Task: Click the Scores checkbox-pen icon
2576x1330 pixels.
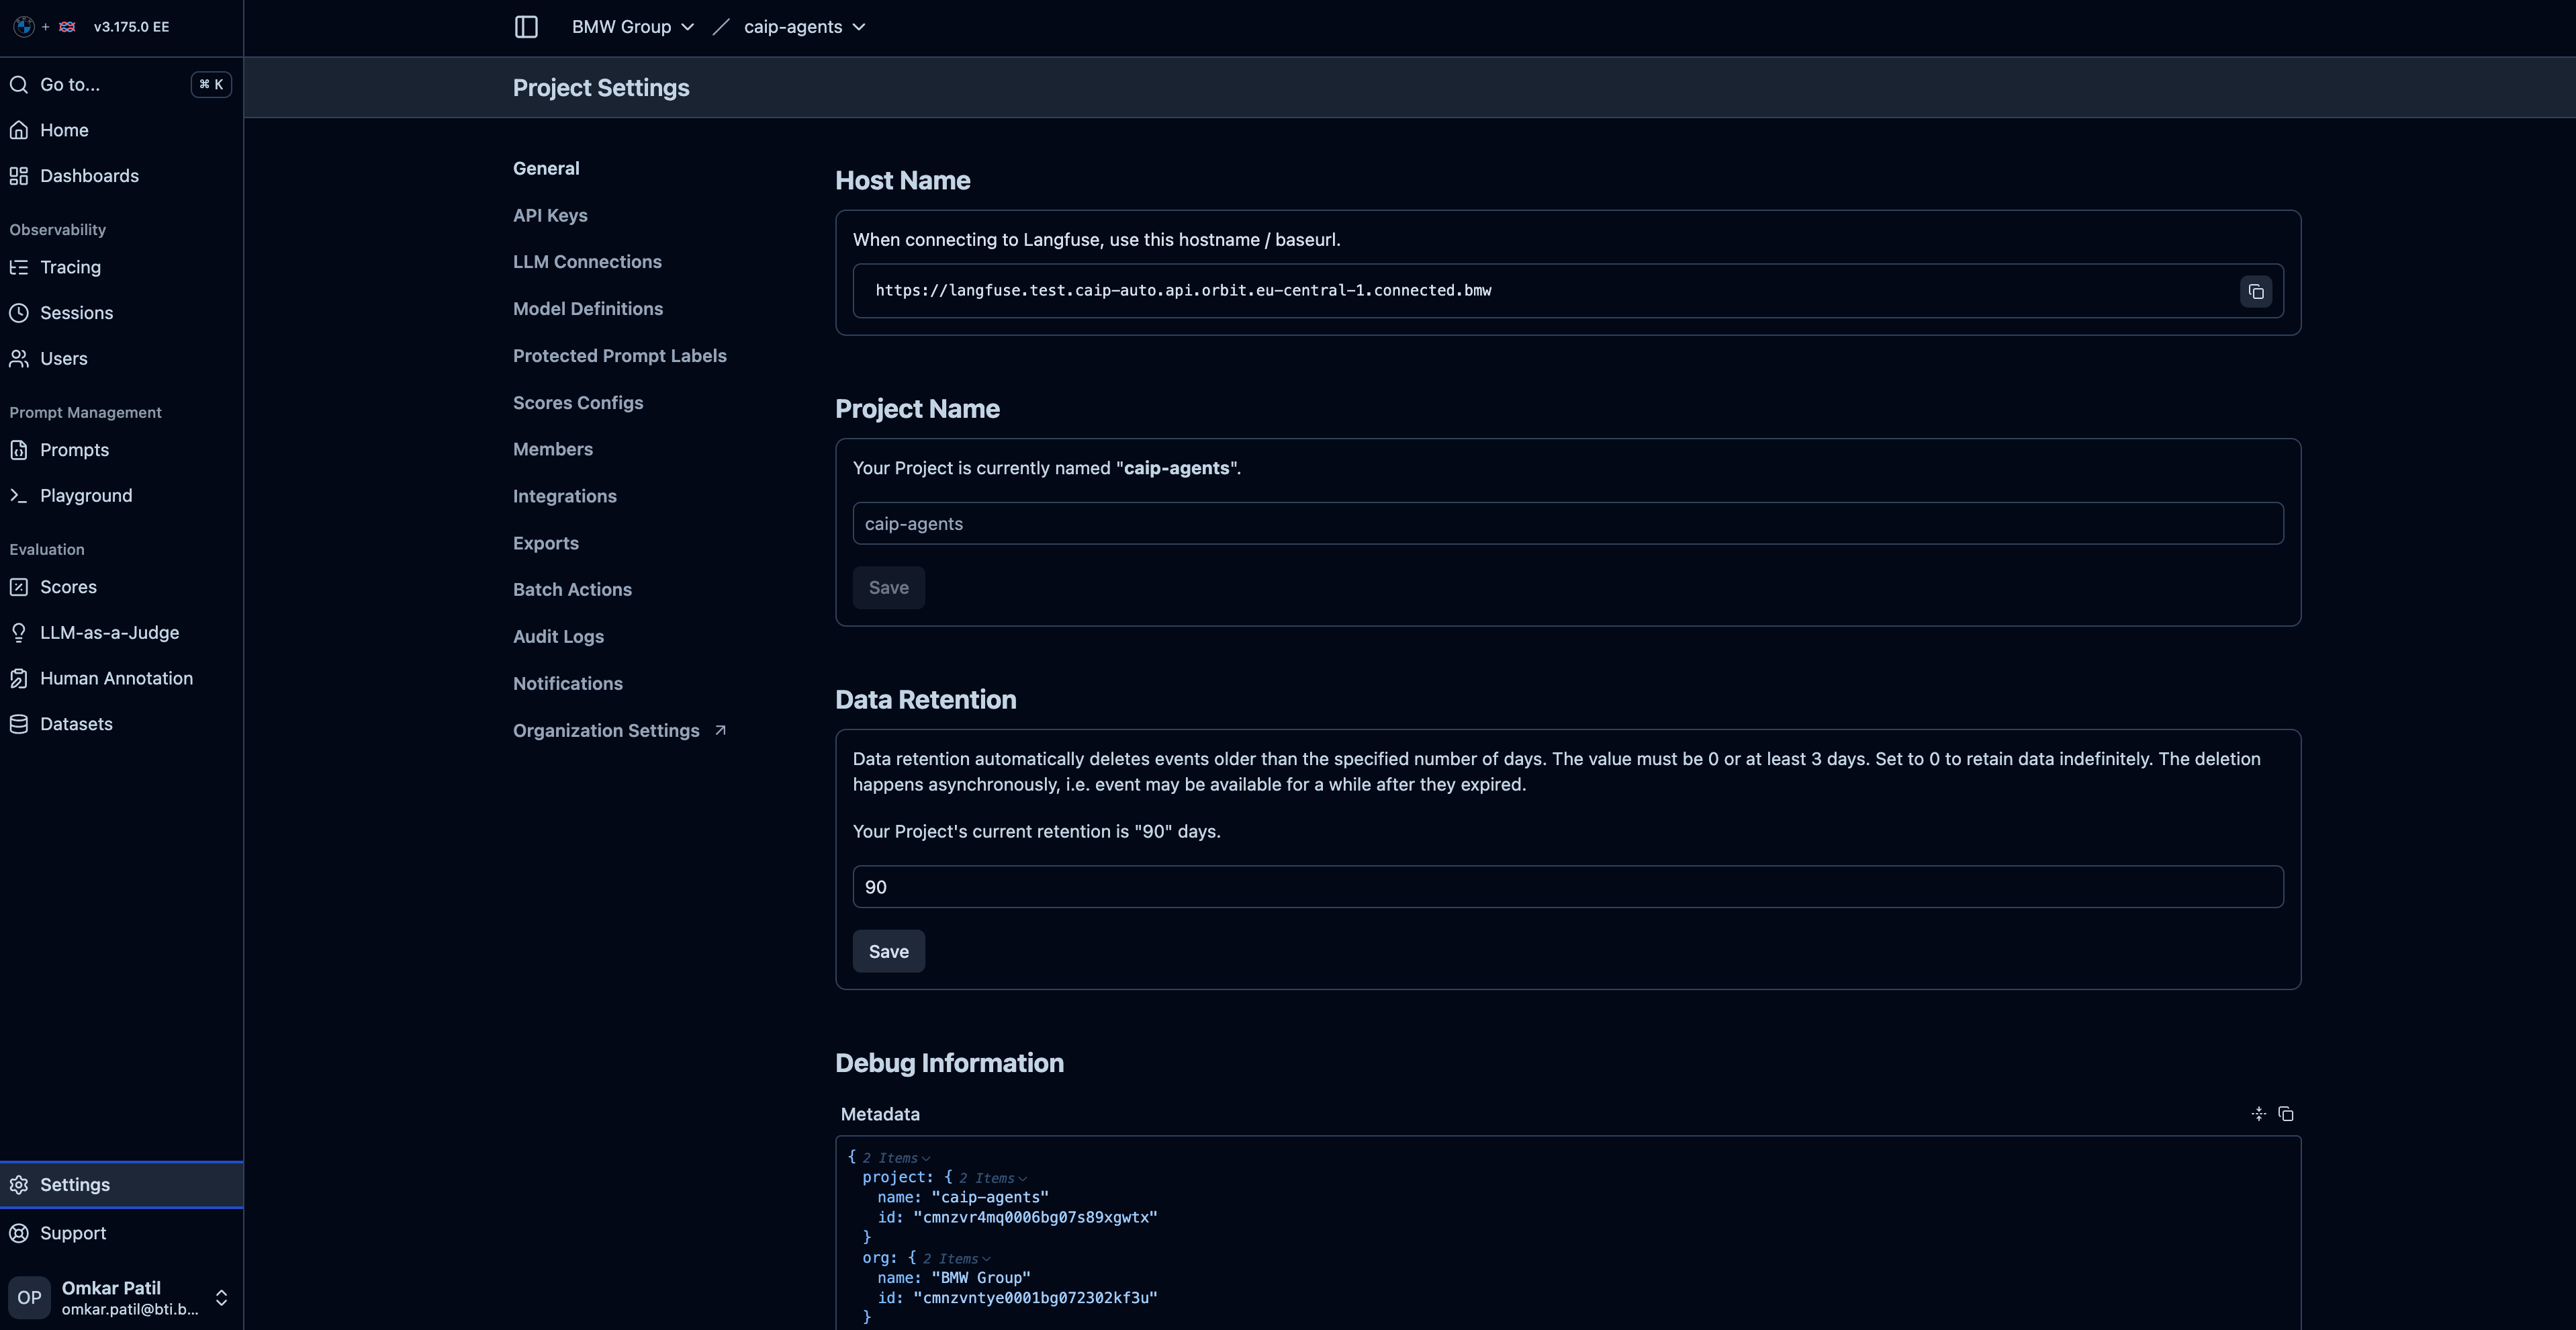Action: pyautogui.click(x=19, y=587)
